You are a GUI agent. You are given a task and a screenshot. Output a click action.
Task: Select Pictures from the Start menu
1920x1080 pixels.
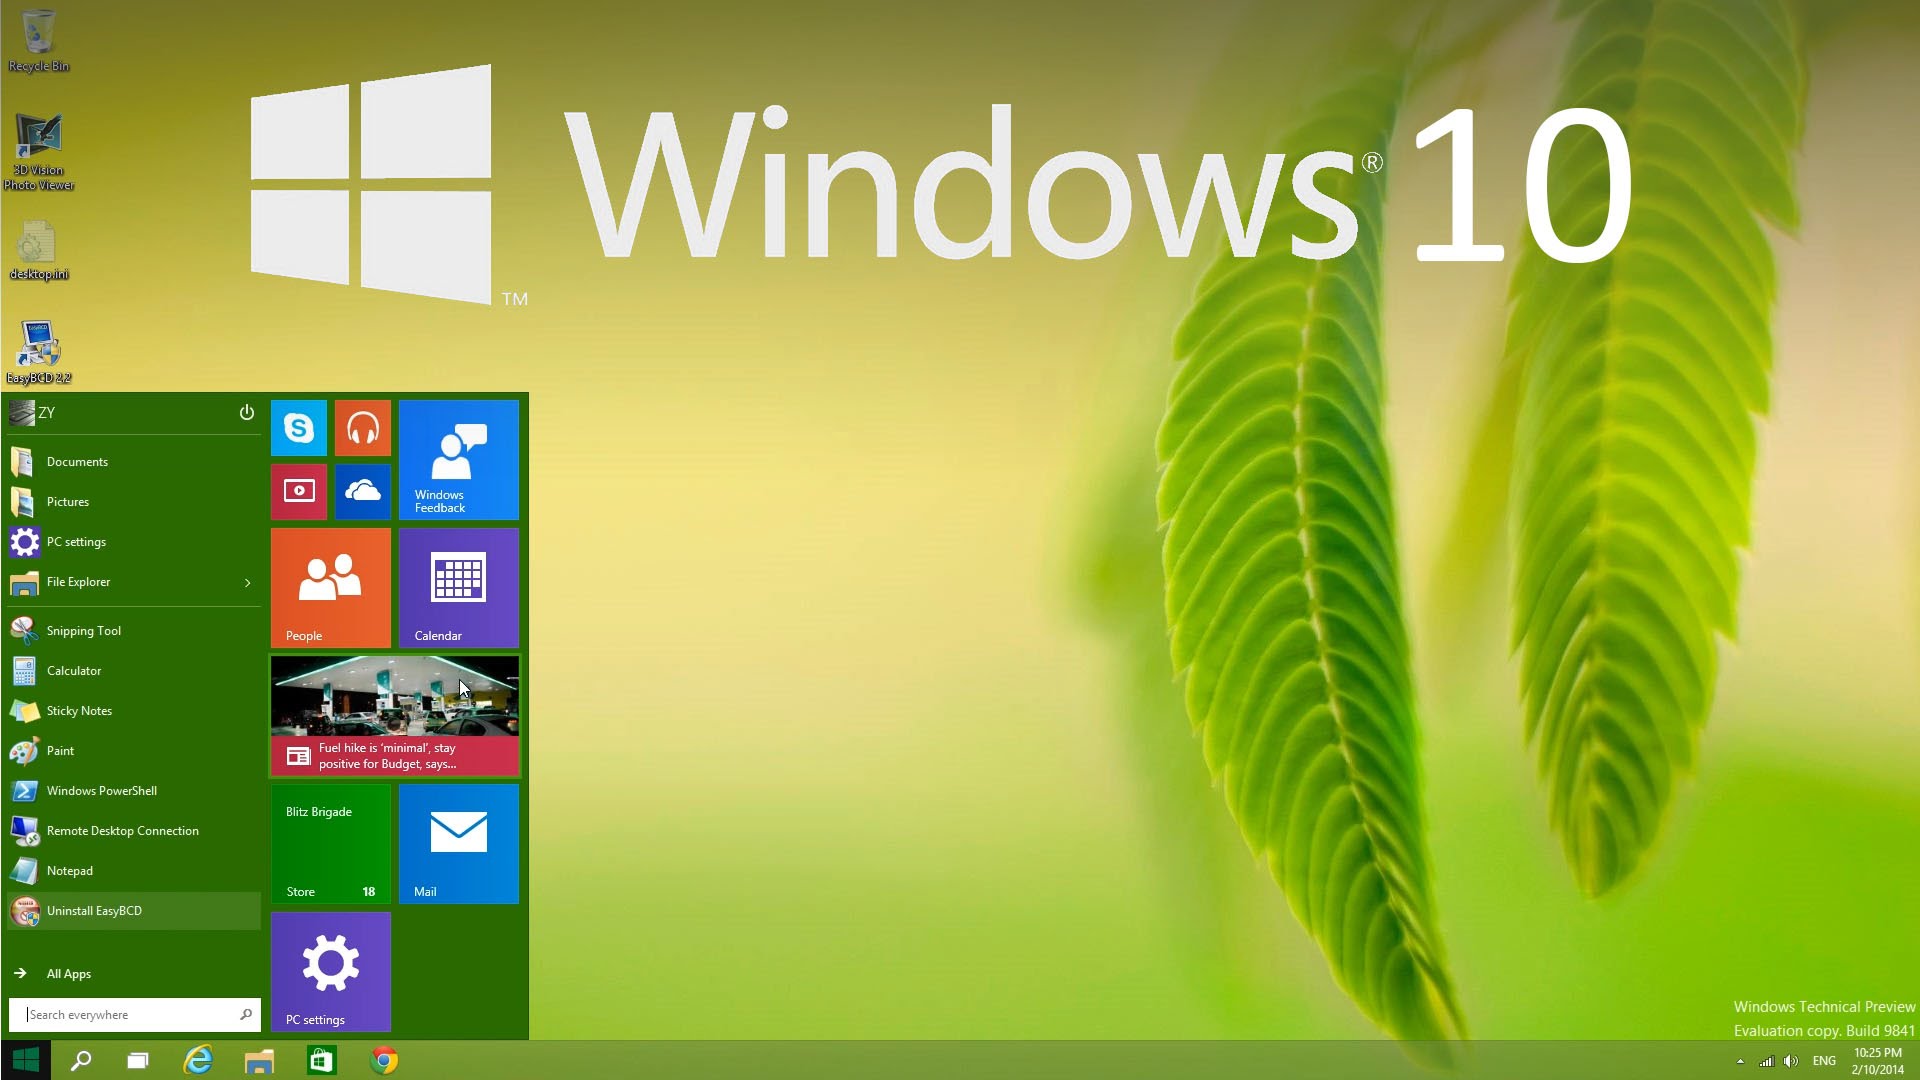67,501
